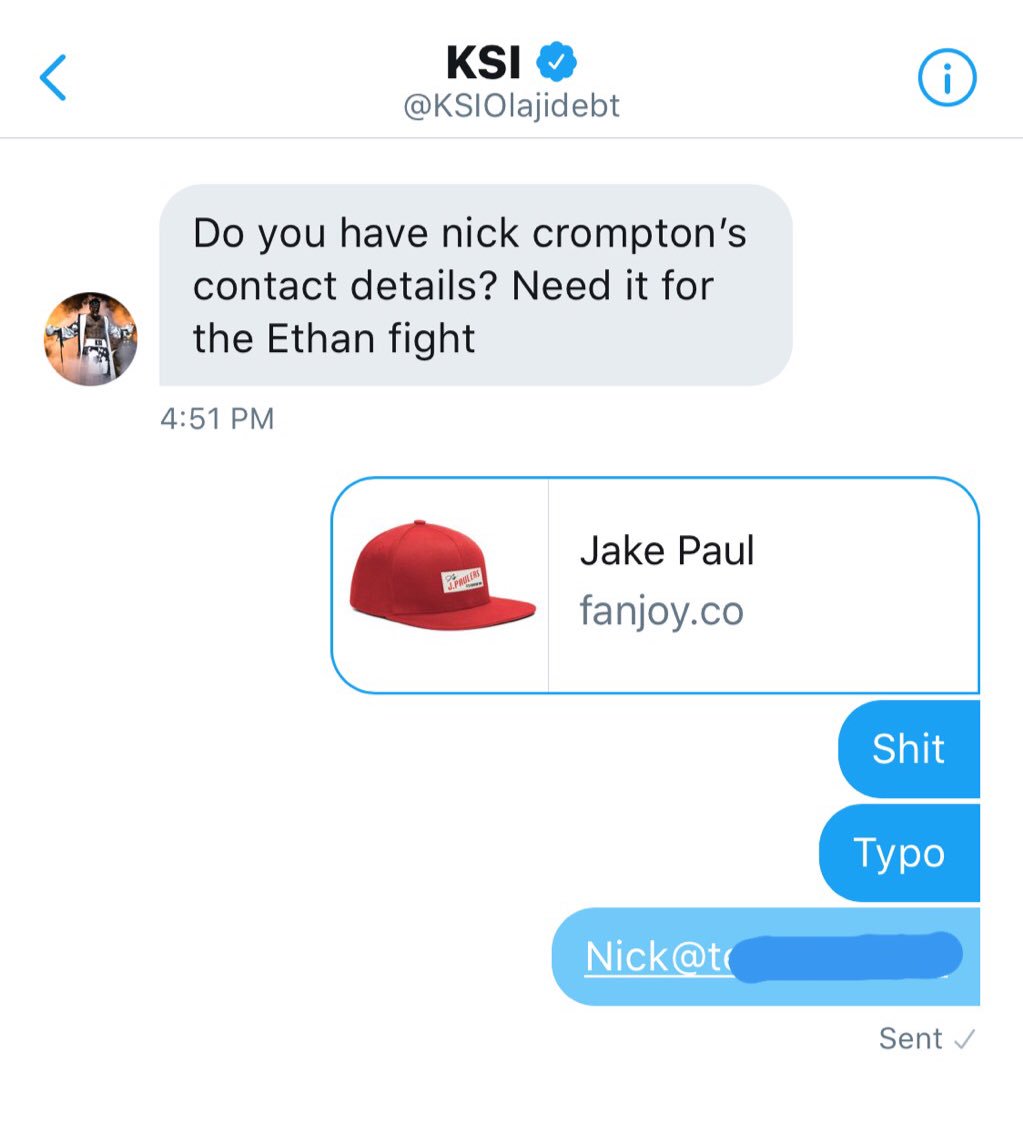Open KSI's profile avatar
The width and height of the screenshot is (1023, 1137).
click(x=91, y=339)
